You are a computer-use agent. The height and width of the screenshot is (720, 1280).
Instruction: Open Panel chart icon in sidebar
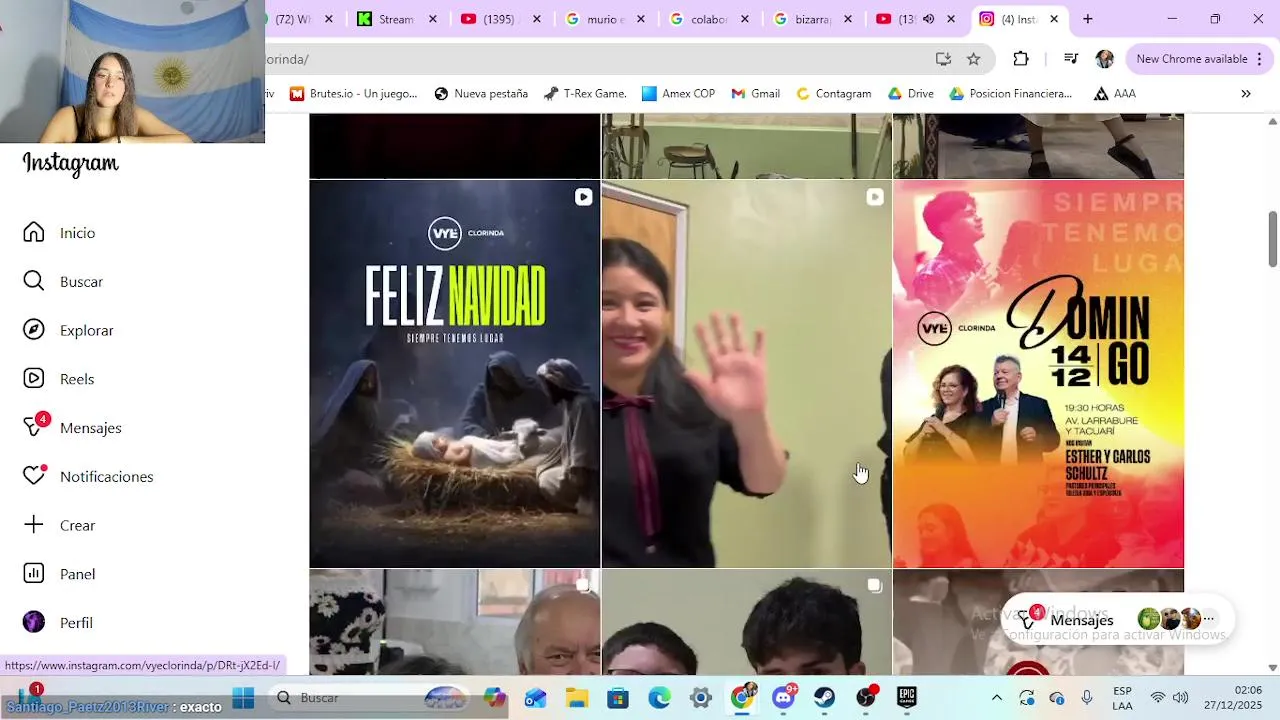34,574
